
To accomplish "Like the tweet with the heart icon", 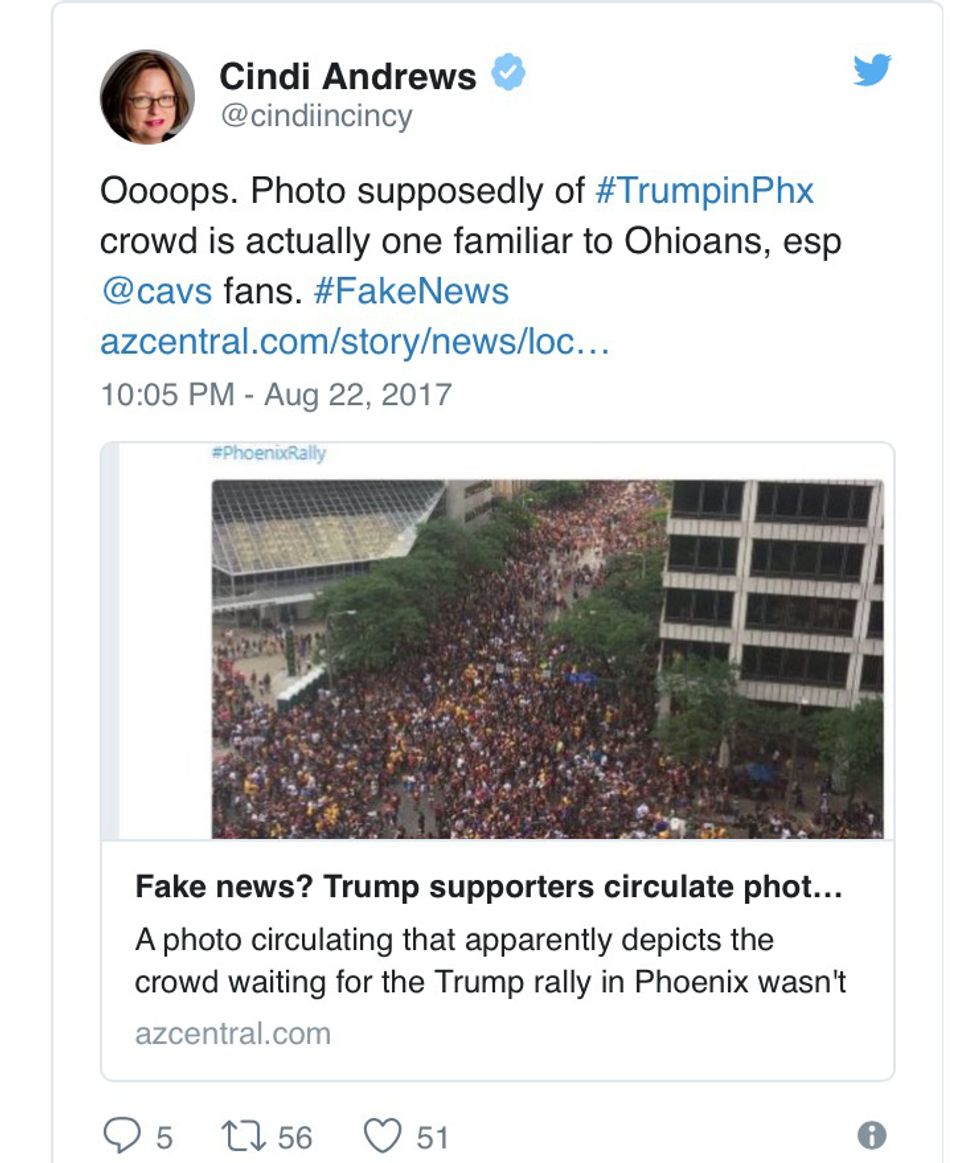I will click(381, 1136).
